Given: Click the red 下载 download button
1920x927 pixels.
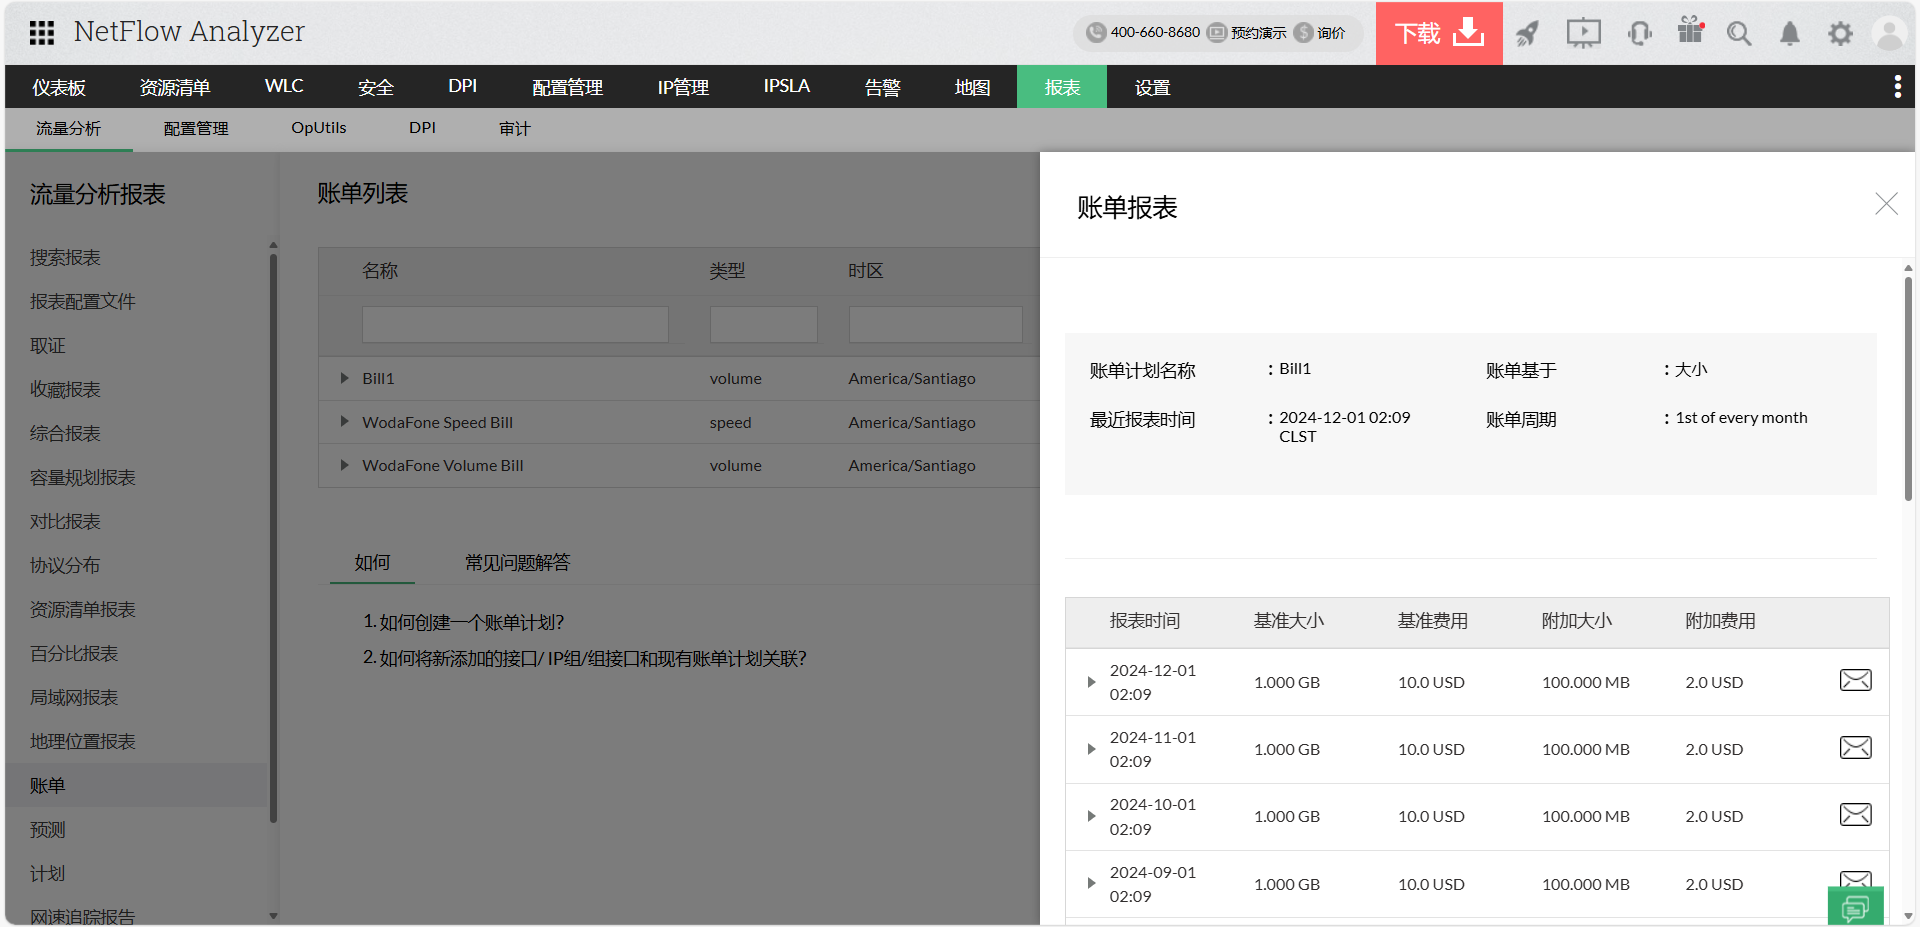Looking at the screenshot, I should [x=1438, y=34].
